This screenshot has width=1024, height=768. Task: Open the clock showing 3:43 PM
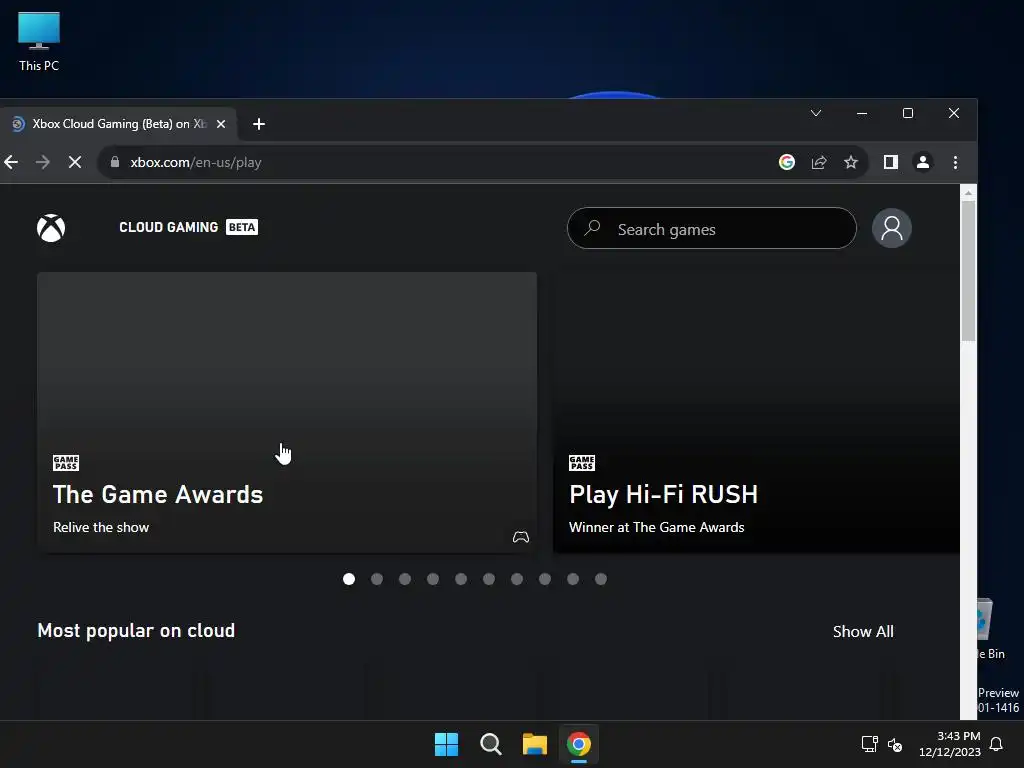pos(950,744)
